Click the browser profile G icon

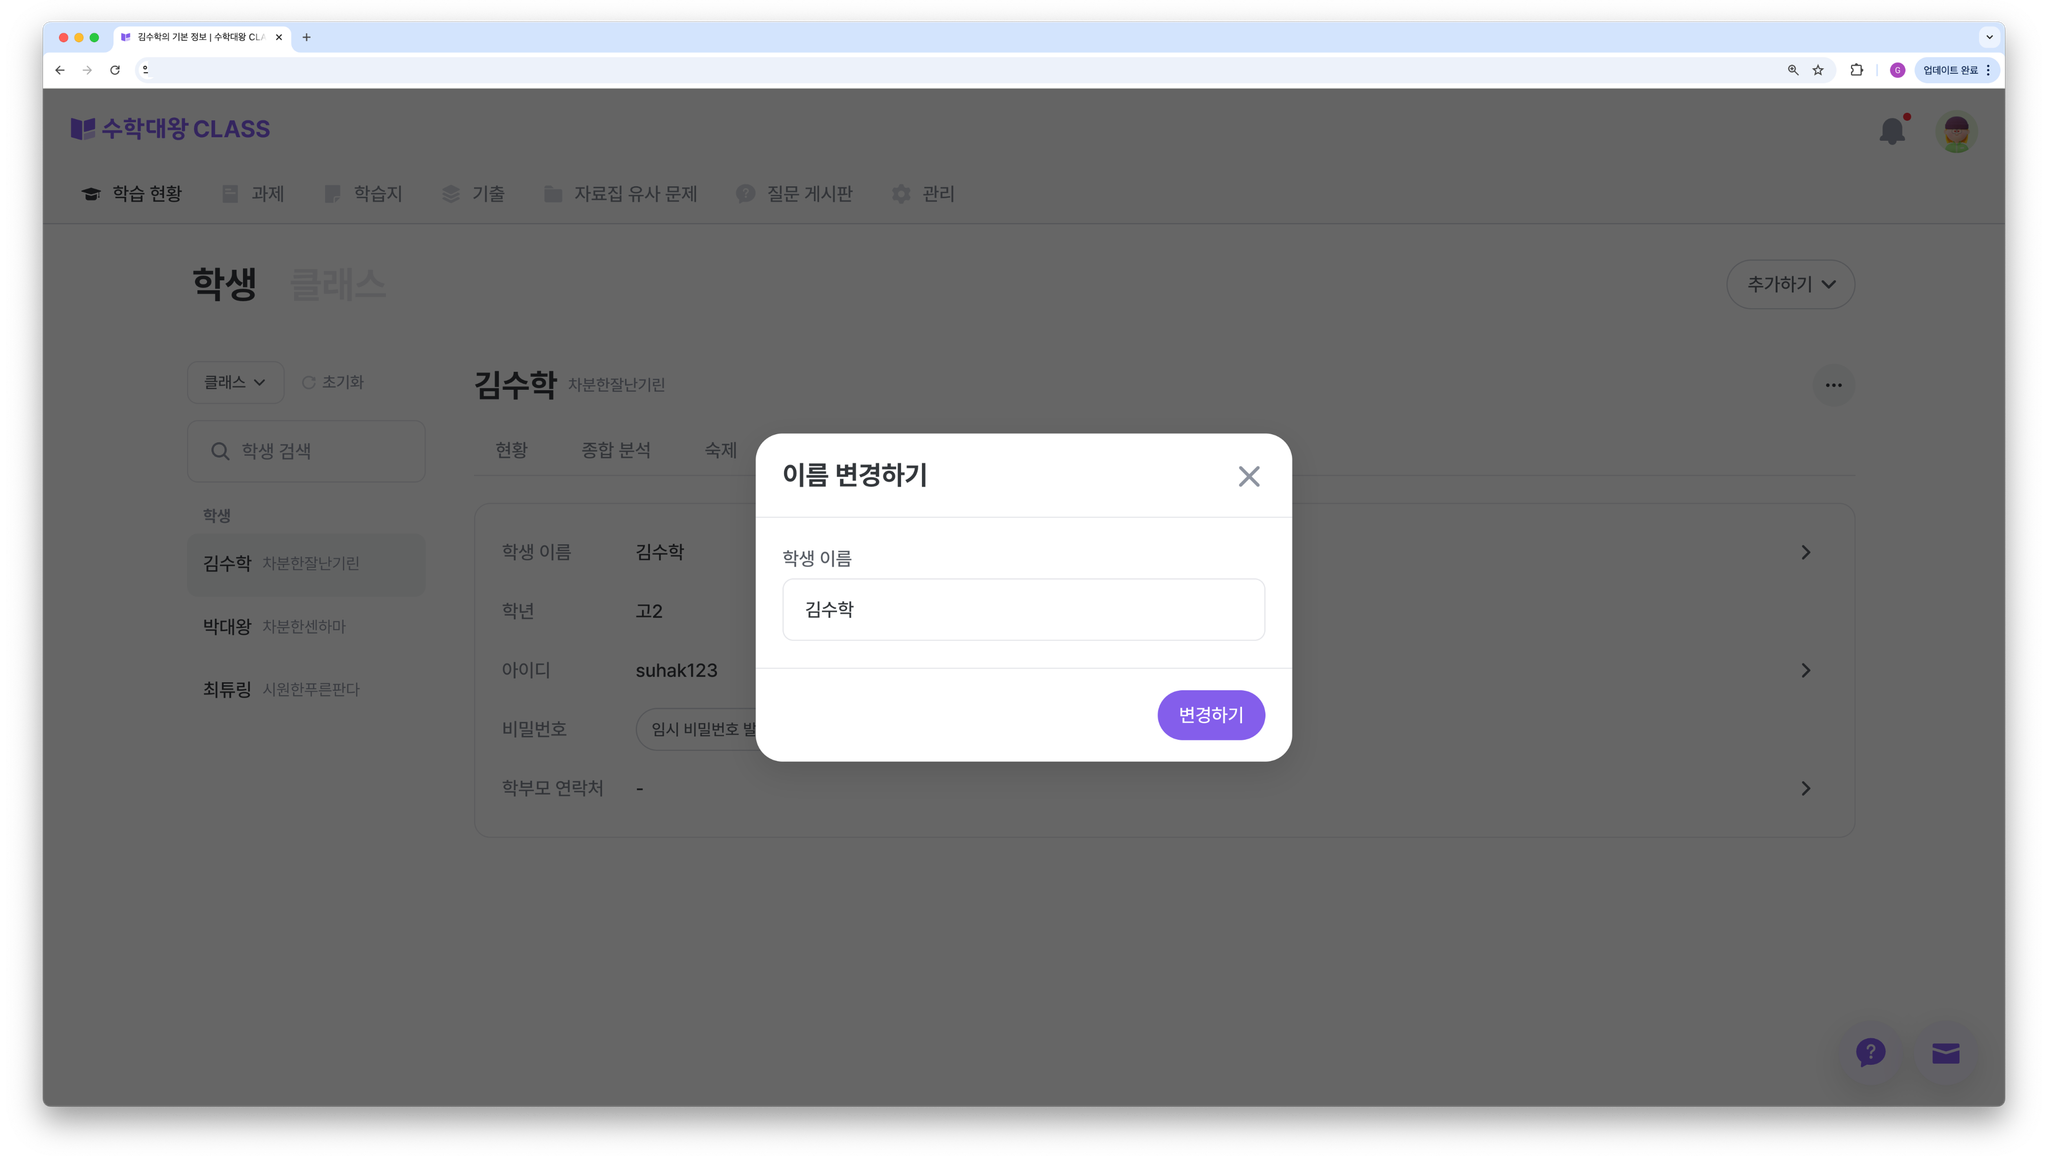[x=1897, y=70]
